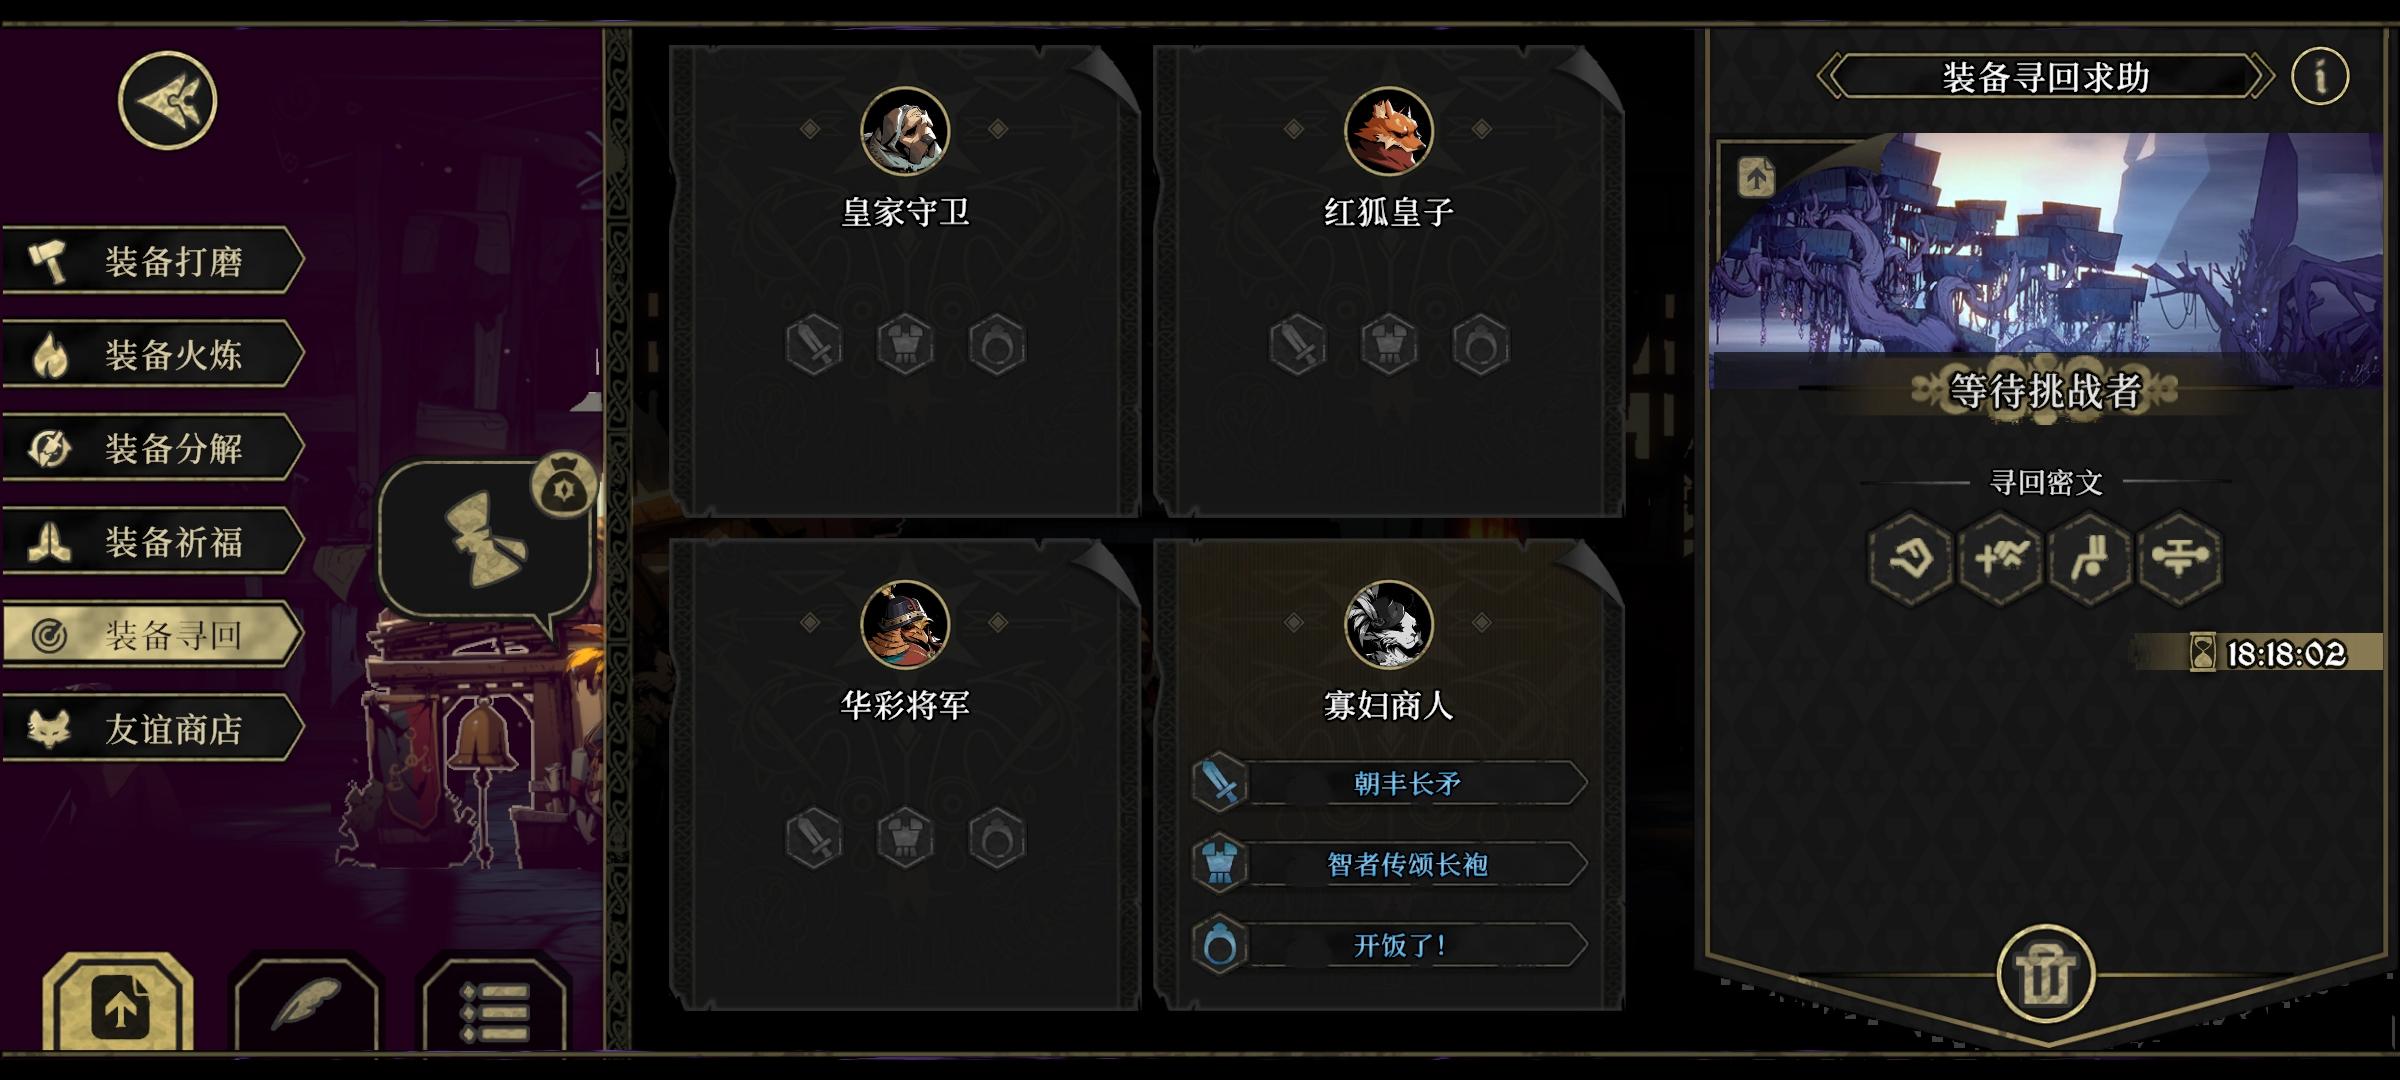Screen dimensions: 2400x1080
Task: Open the 装备火炼 menu
Action: coord(152,354)
